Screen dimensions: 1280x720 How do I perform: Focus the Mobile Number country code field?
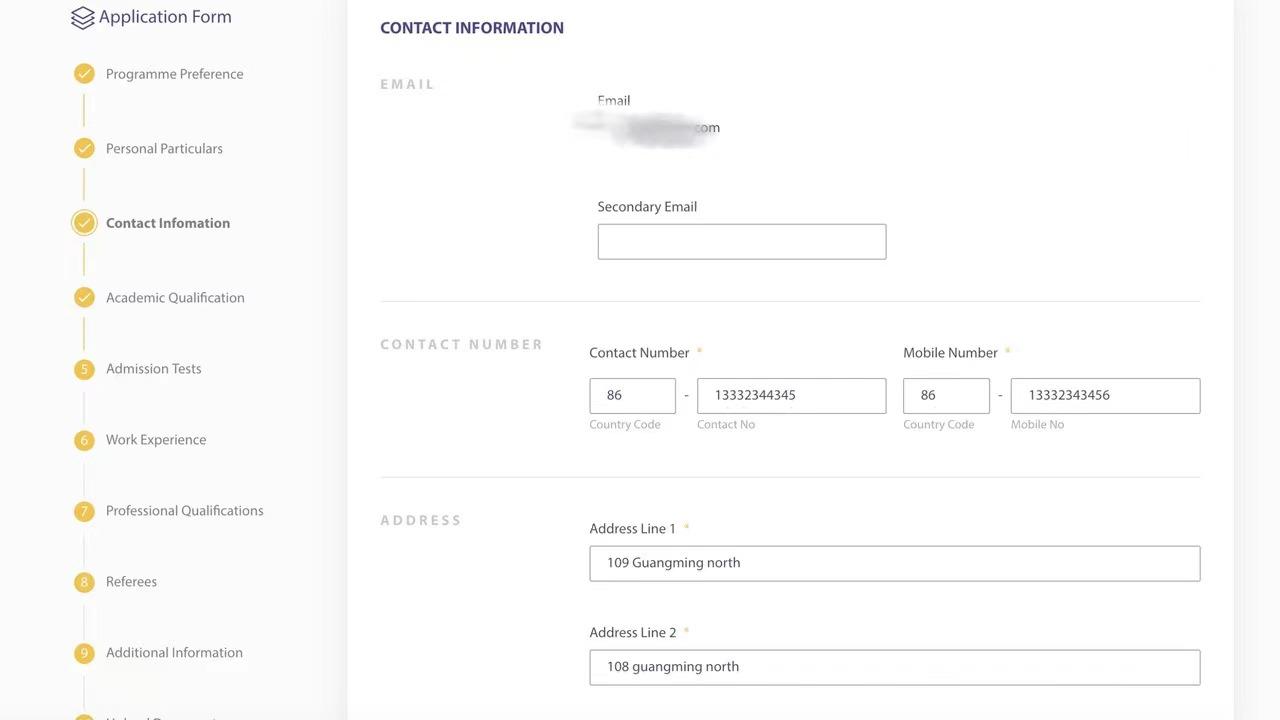[946, 396]
